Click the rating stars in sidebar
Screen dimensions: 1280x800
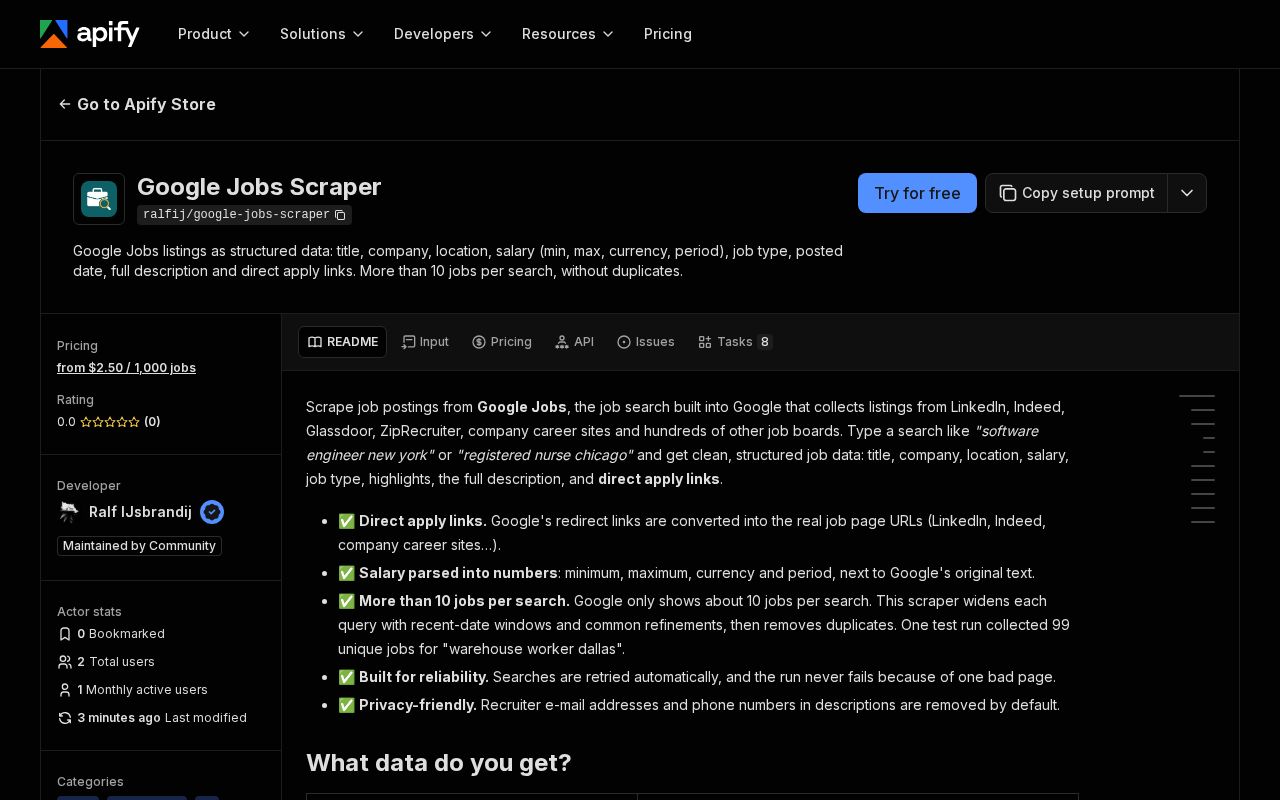click(110, 422)
